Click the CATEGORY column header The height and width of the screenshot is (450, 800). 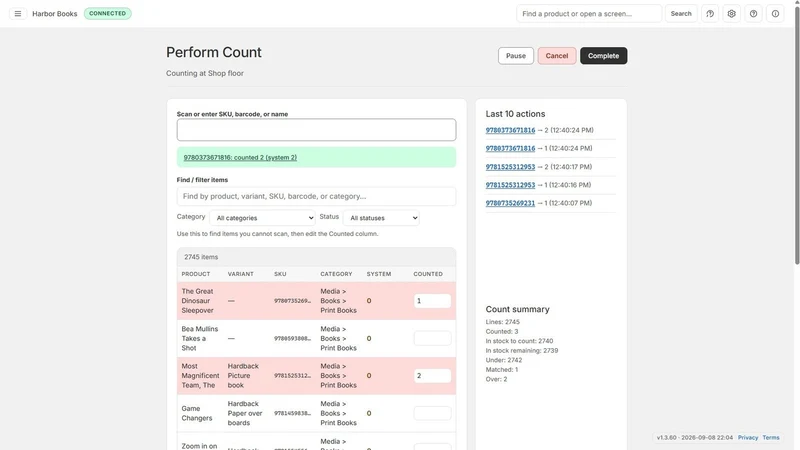coord(336,274)
